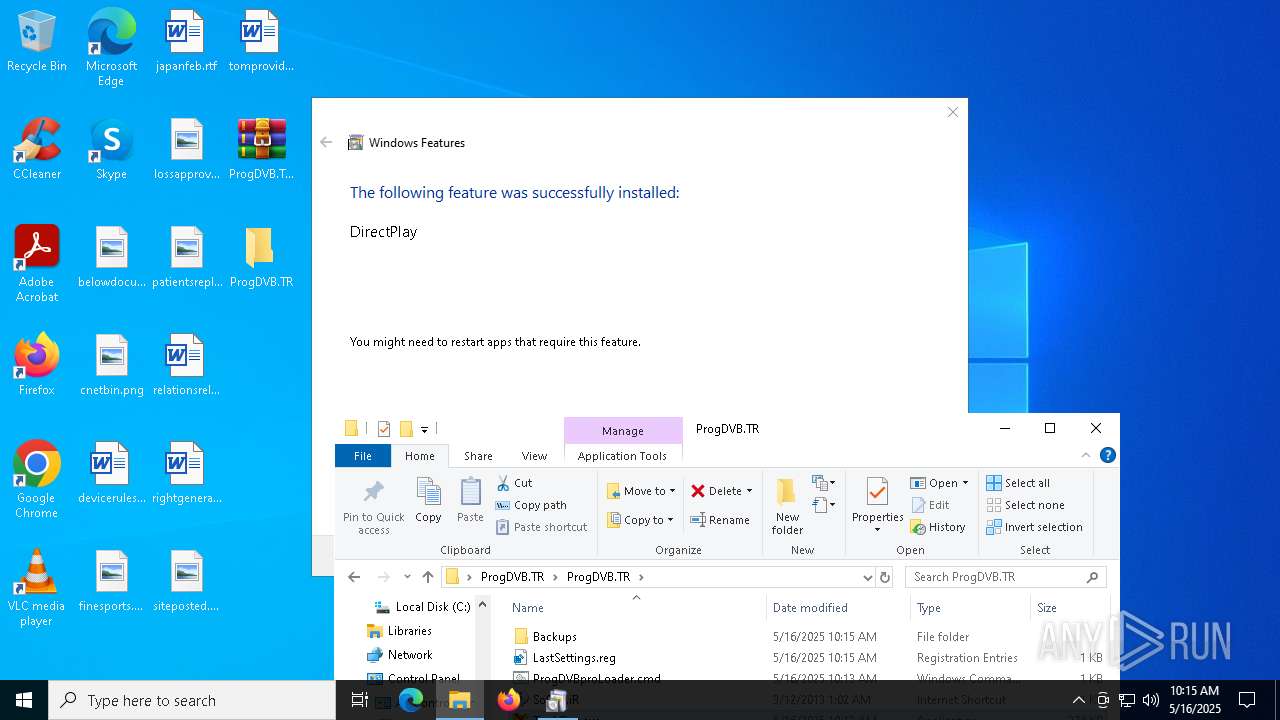Open Firefox from the taskbar
Image resolution: width=1280 pixels, height=720 pixels.
509,700
